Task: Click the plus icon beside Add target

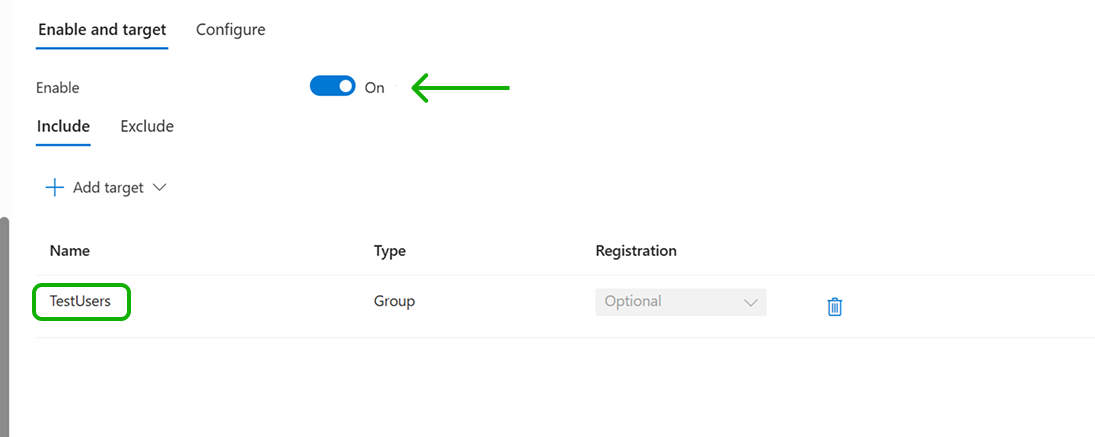Action: [x=55, y=187]
